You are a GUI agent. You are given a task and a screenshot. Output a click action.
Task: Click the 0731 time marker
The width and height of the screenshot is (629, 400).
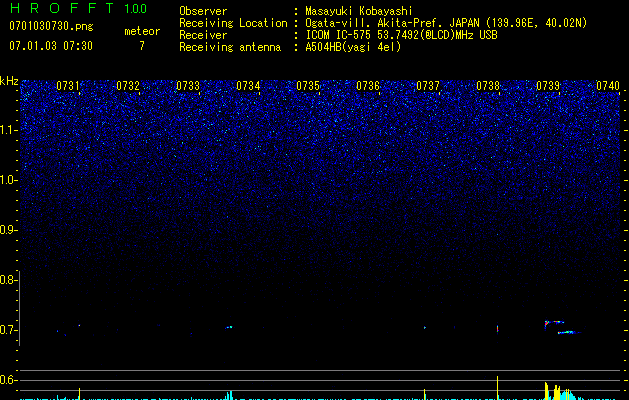coord(68,86)
